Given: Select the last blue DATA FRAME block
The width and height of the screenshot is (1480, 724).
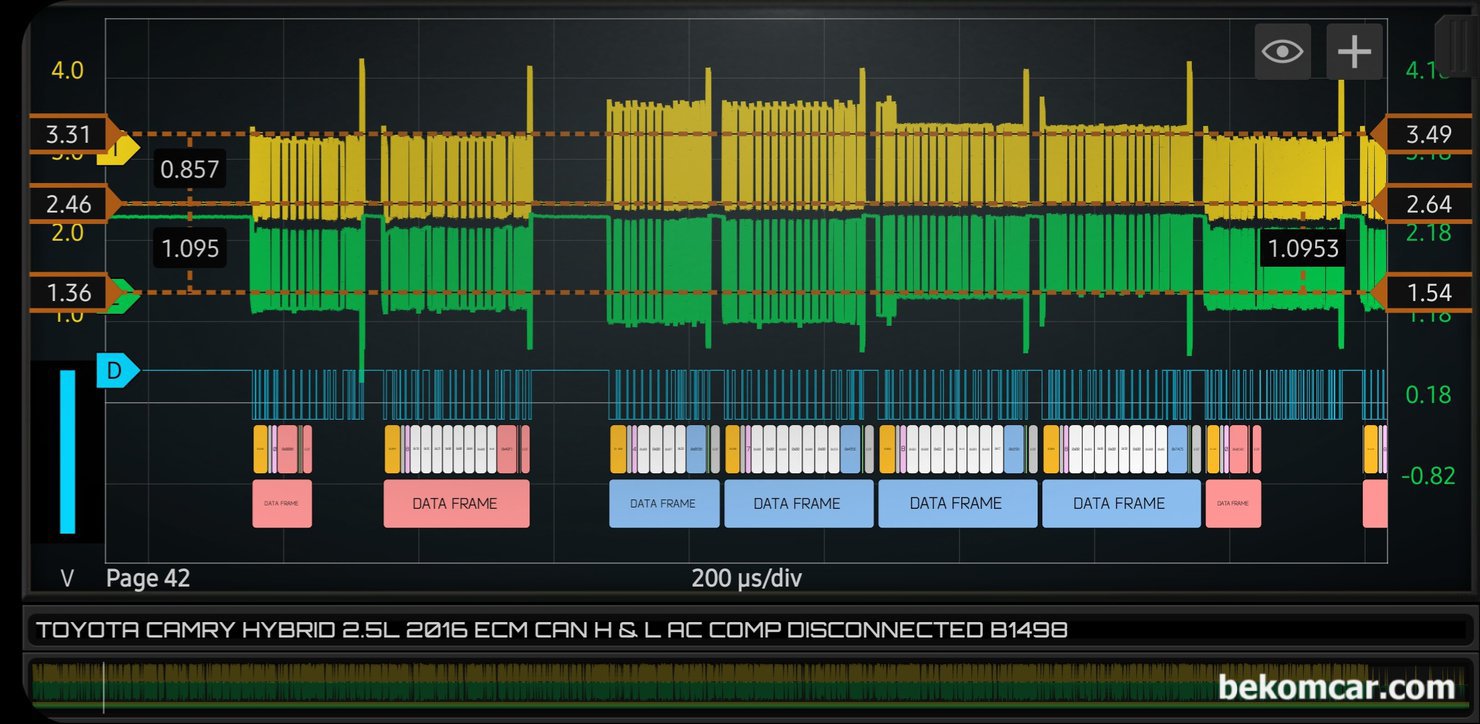Looking at the screenshot, I should (1121, 503).
